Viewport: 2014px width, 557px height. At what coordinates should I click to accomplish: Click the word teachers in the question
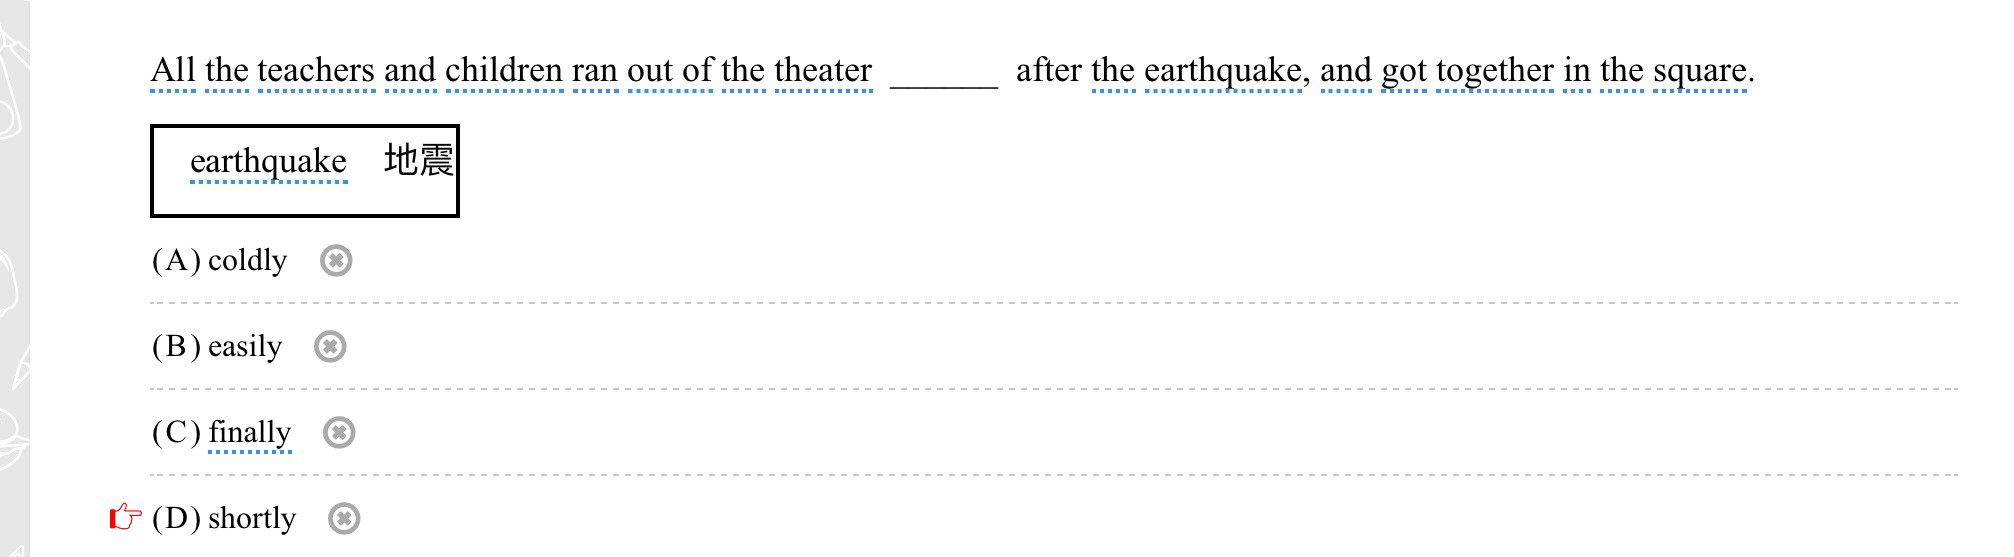tap(316, 70)
